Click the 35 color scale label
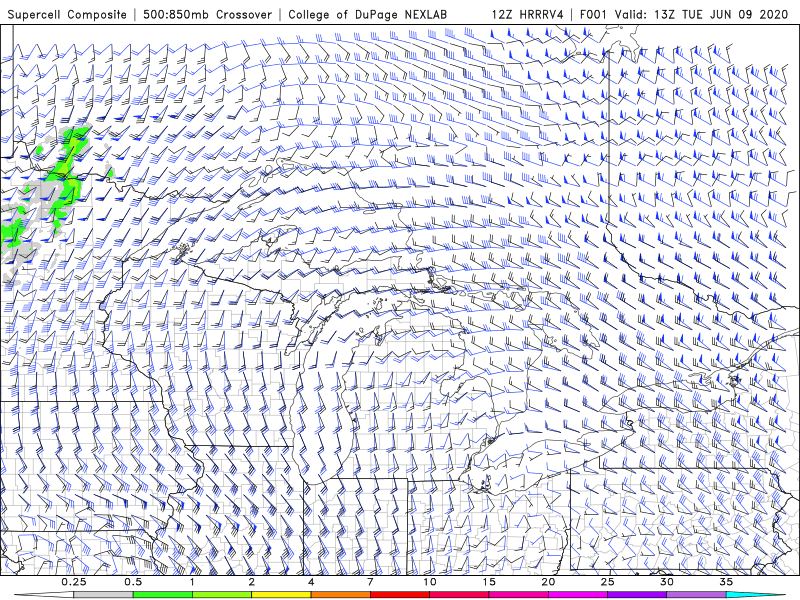 click(726, 582)
